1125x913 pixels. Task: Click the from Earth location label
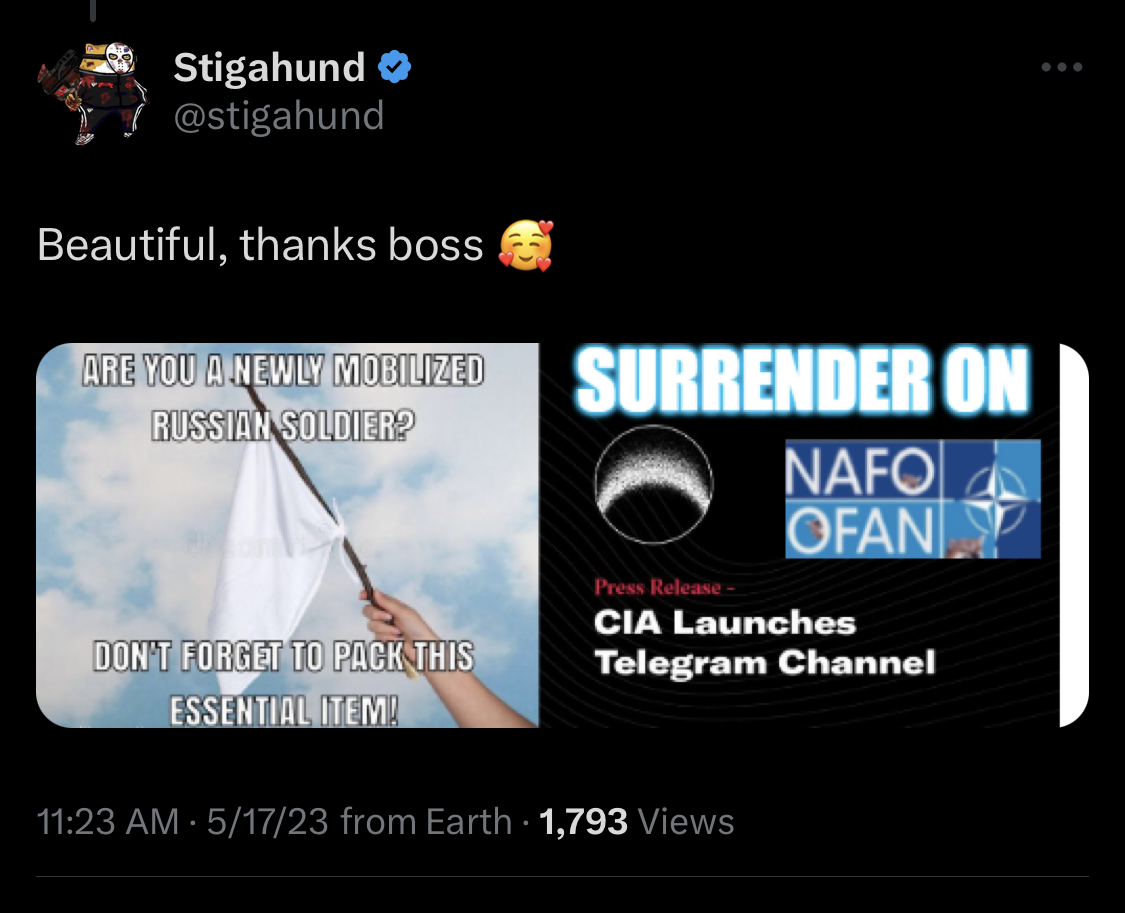coord(426,821)
